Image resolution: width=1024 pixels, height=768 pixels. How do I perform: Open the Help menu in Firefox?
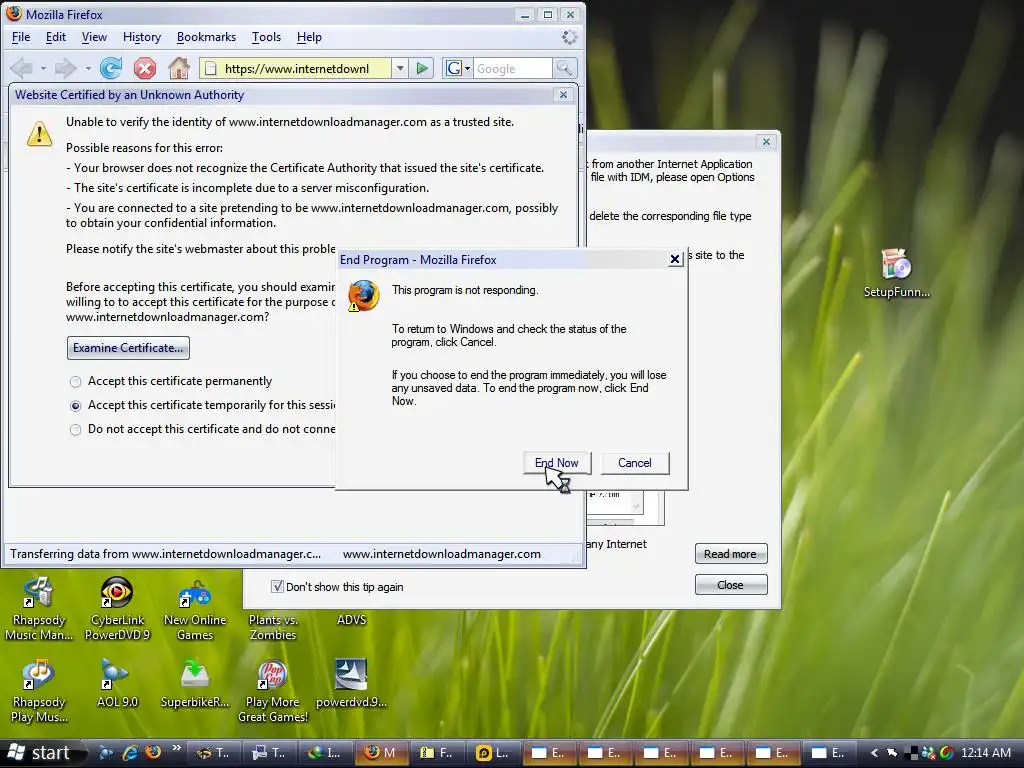pos(309,37)
